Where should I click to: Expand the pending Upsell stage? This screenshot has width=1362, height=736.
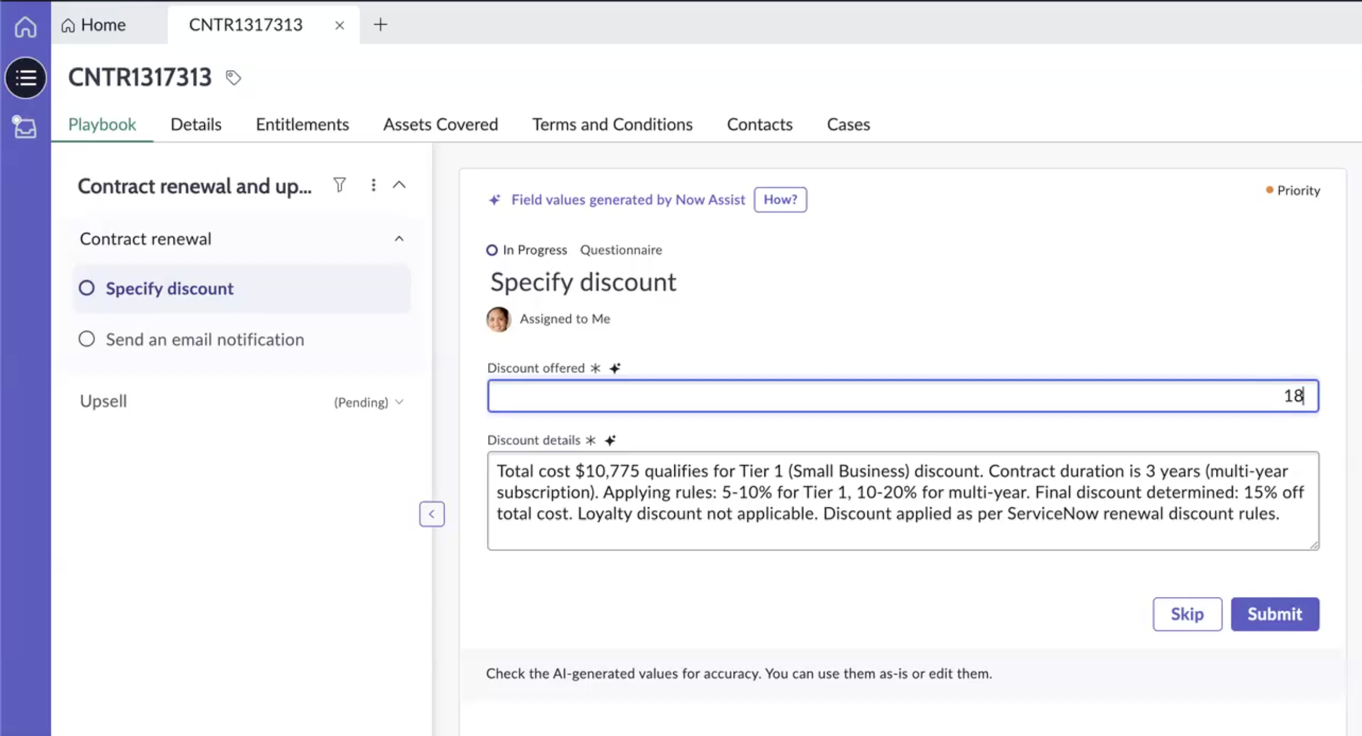pyautogui.click(x=399, y=402)
